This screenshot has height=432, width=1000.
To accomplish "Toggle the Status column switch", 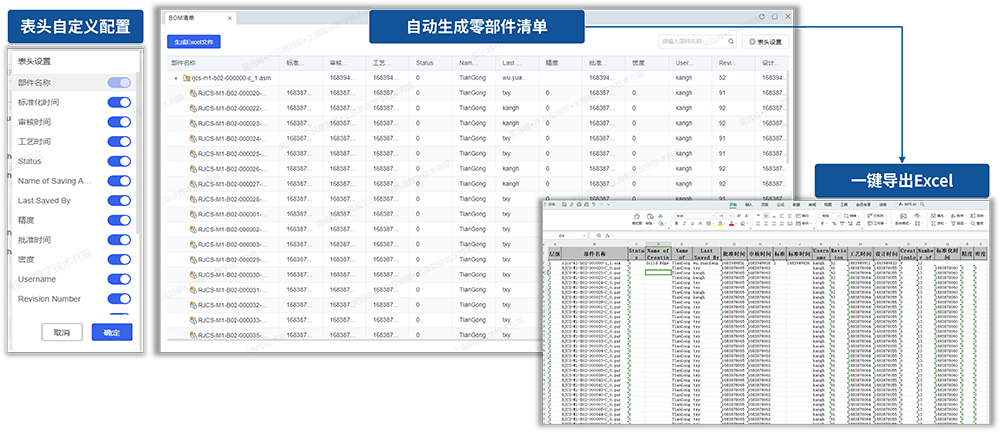I will pos(119,161).
